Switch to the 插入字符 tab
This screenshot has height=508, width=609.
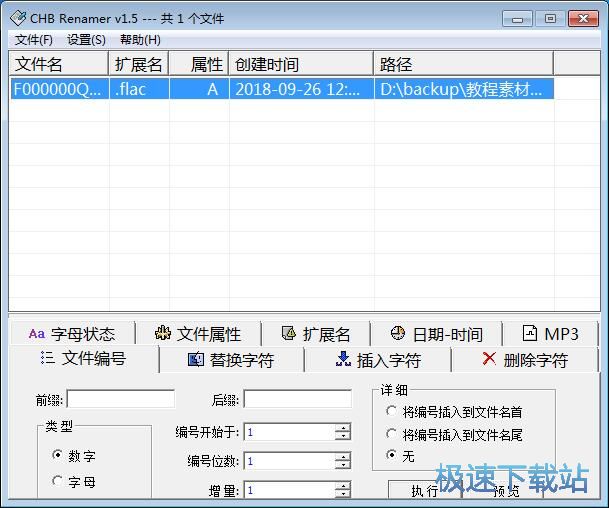tap(378, 360)
